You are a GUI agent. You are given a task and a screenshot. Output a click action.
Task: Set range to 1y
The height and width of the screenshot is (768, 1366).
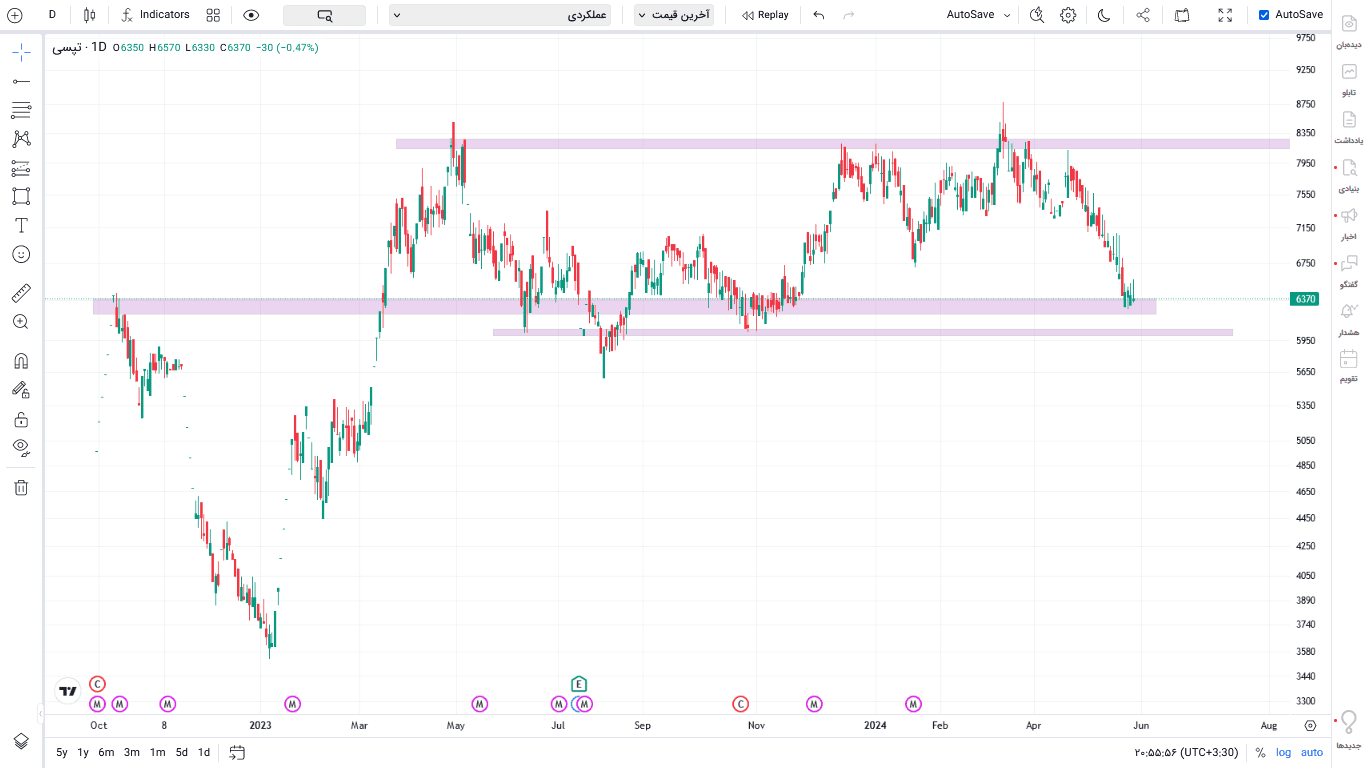(x=83, y=752)
